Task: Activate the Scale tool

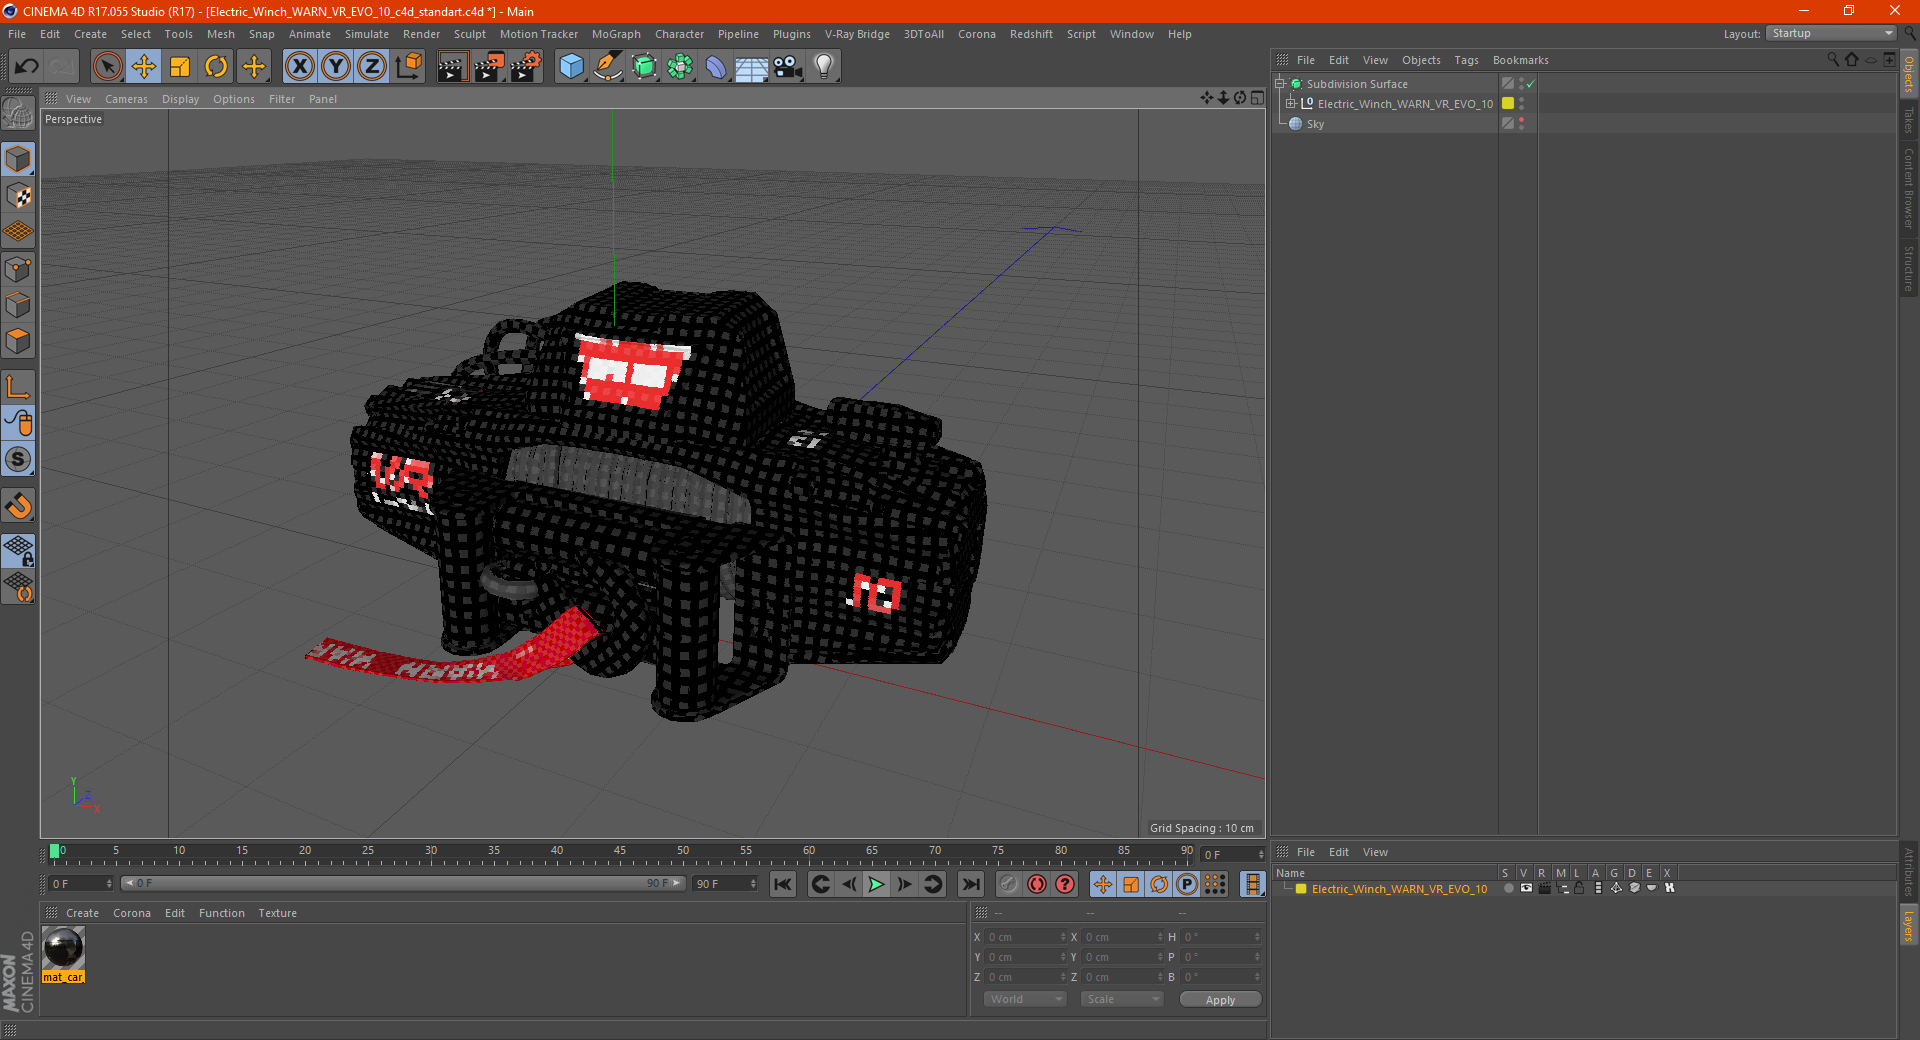Action: 180,67
